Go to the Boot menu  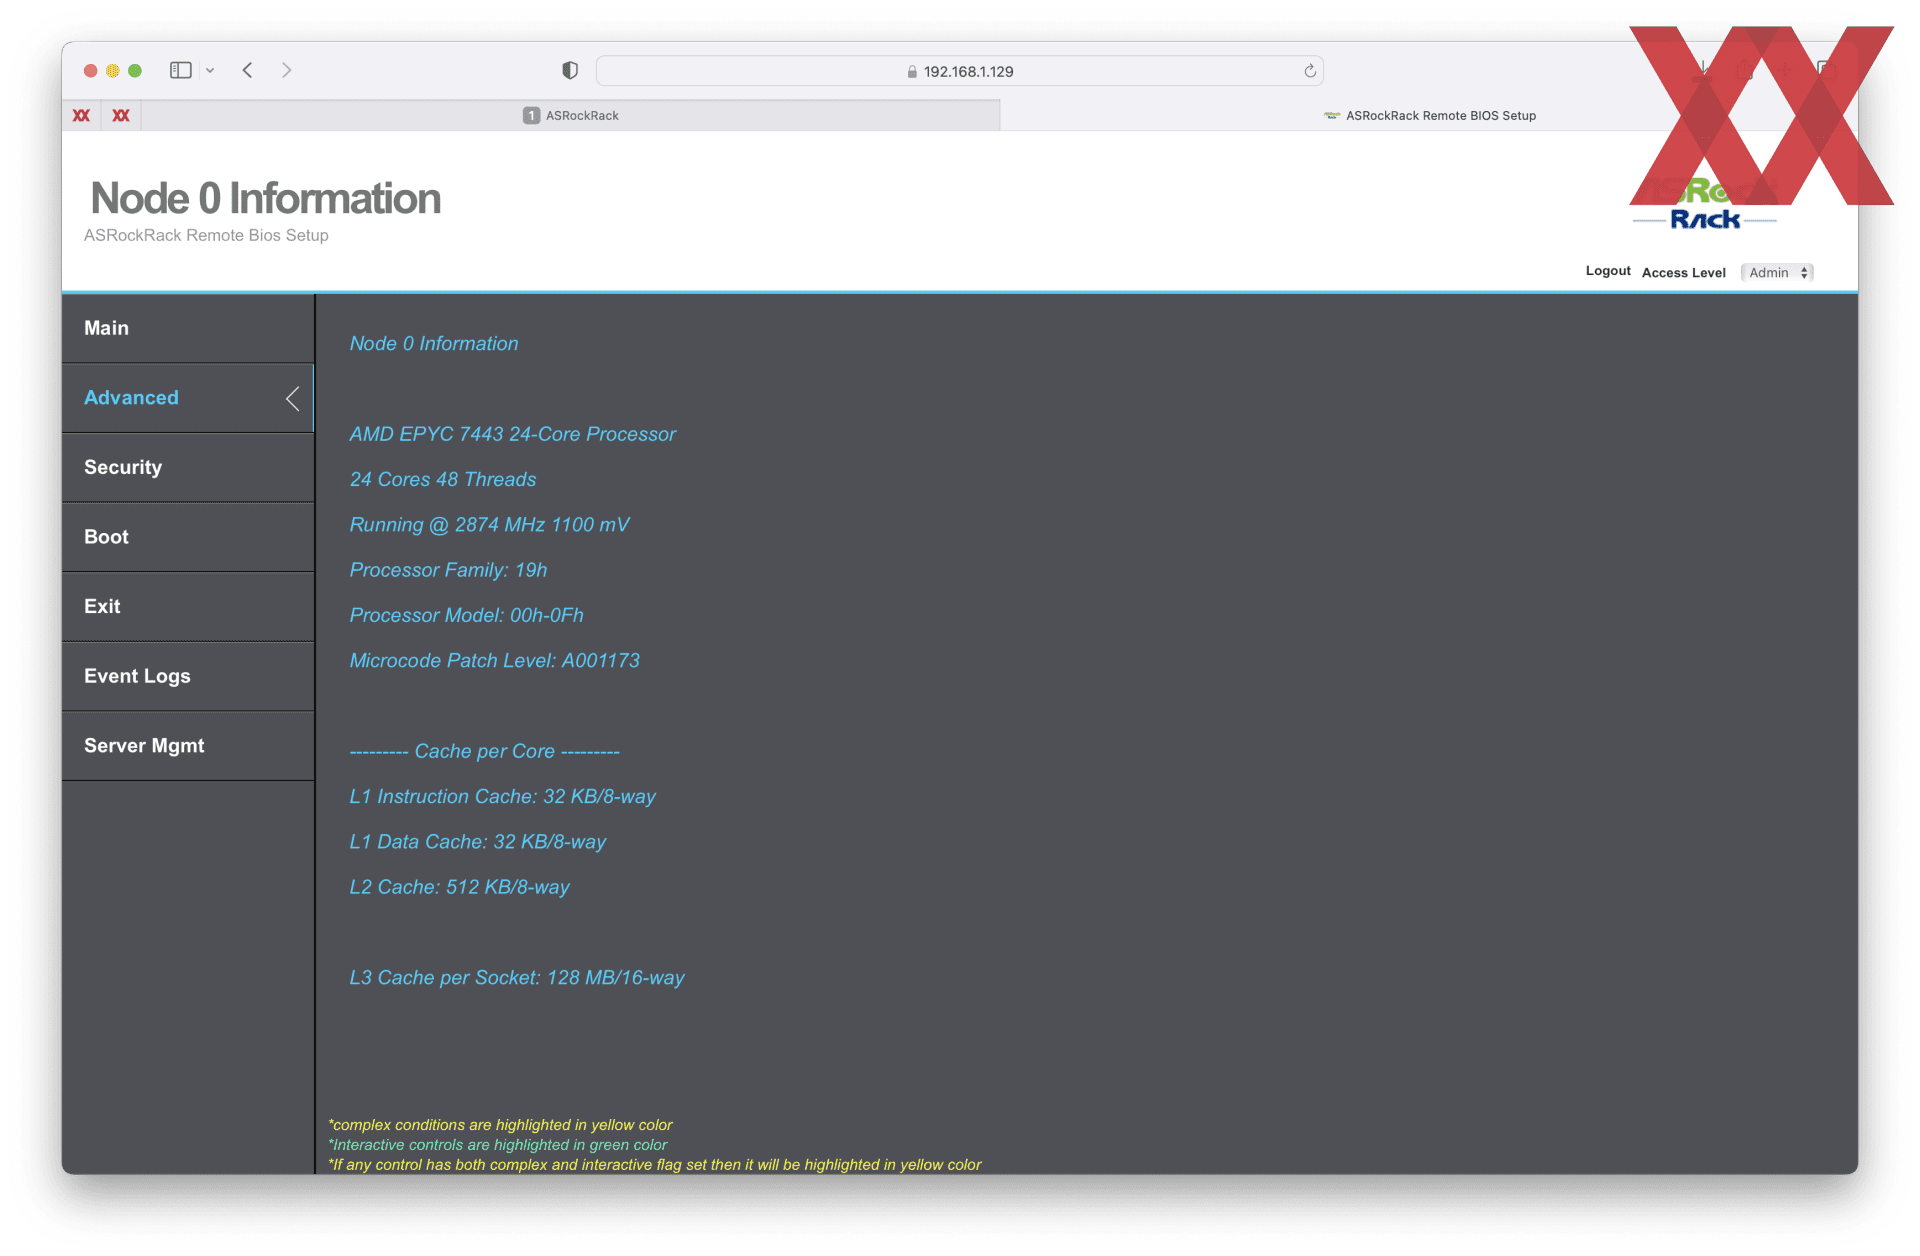coord(107,537)
